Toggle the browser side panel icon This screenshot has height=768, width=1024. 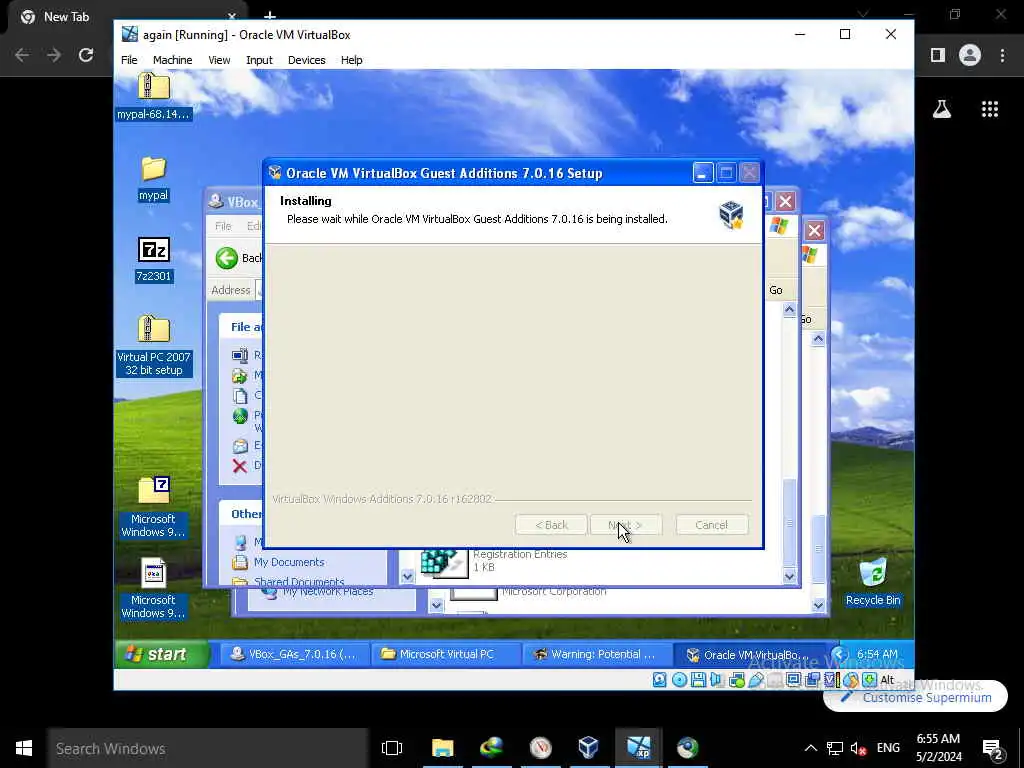938,55
